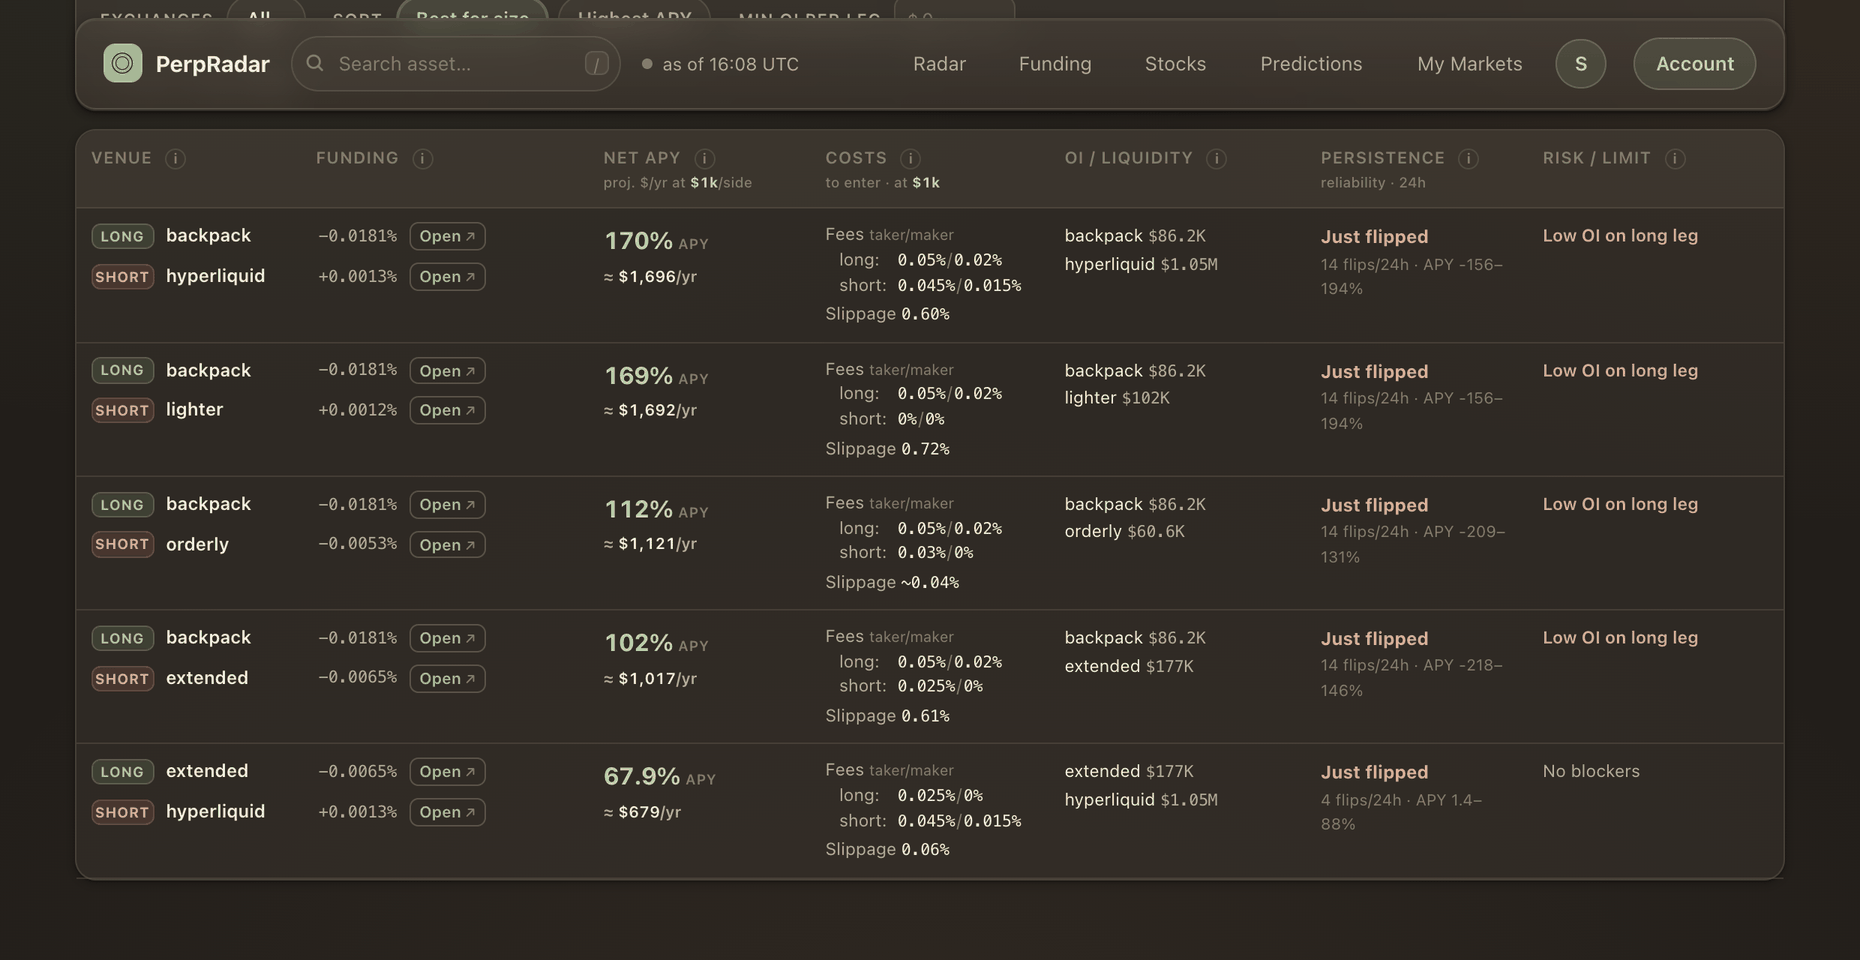
Task: Go to the Stocks tab
Action: coord(1175,64)
